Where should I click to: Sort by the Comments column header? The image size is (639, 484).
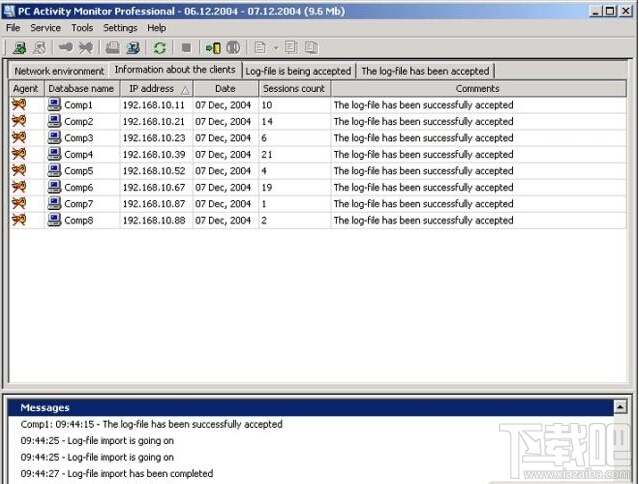[x=478, y=88]
